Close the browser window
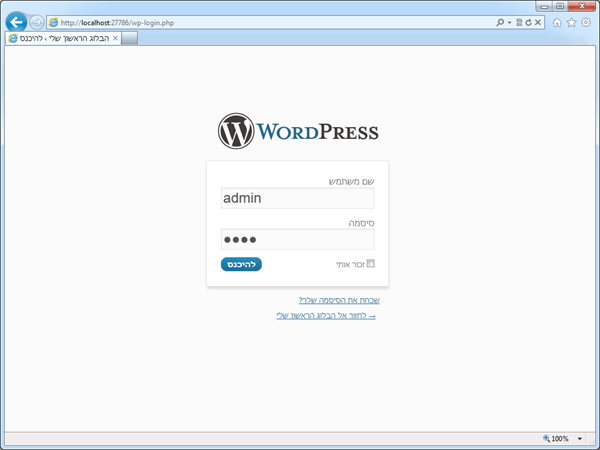This screenshot has height=450, width=600. click(582, 7)
